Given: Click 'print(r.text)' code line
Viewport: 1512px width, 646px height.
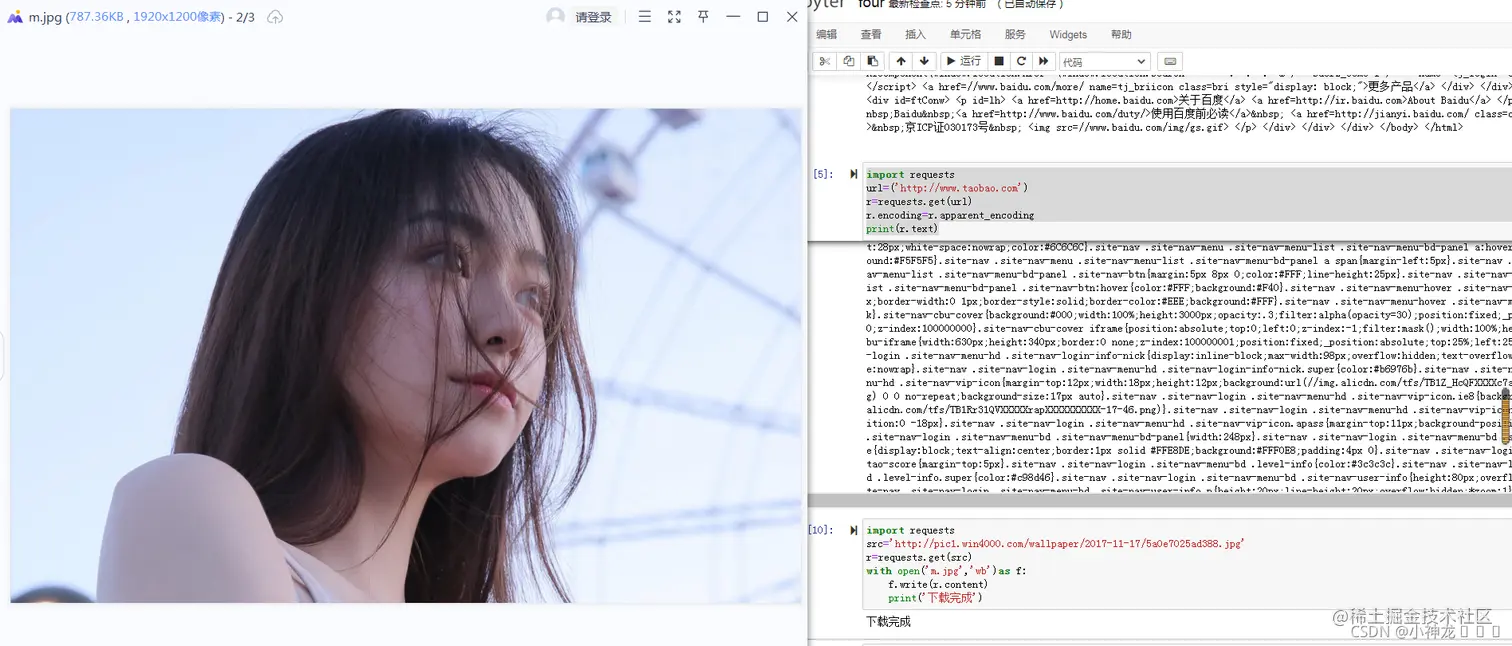Looking at the screenshot, I should [x=902, y=229].
